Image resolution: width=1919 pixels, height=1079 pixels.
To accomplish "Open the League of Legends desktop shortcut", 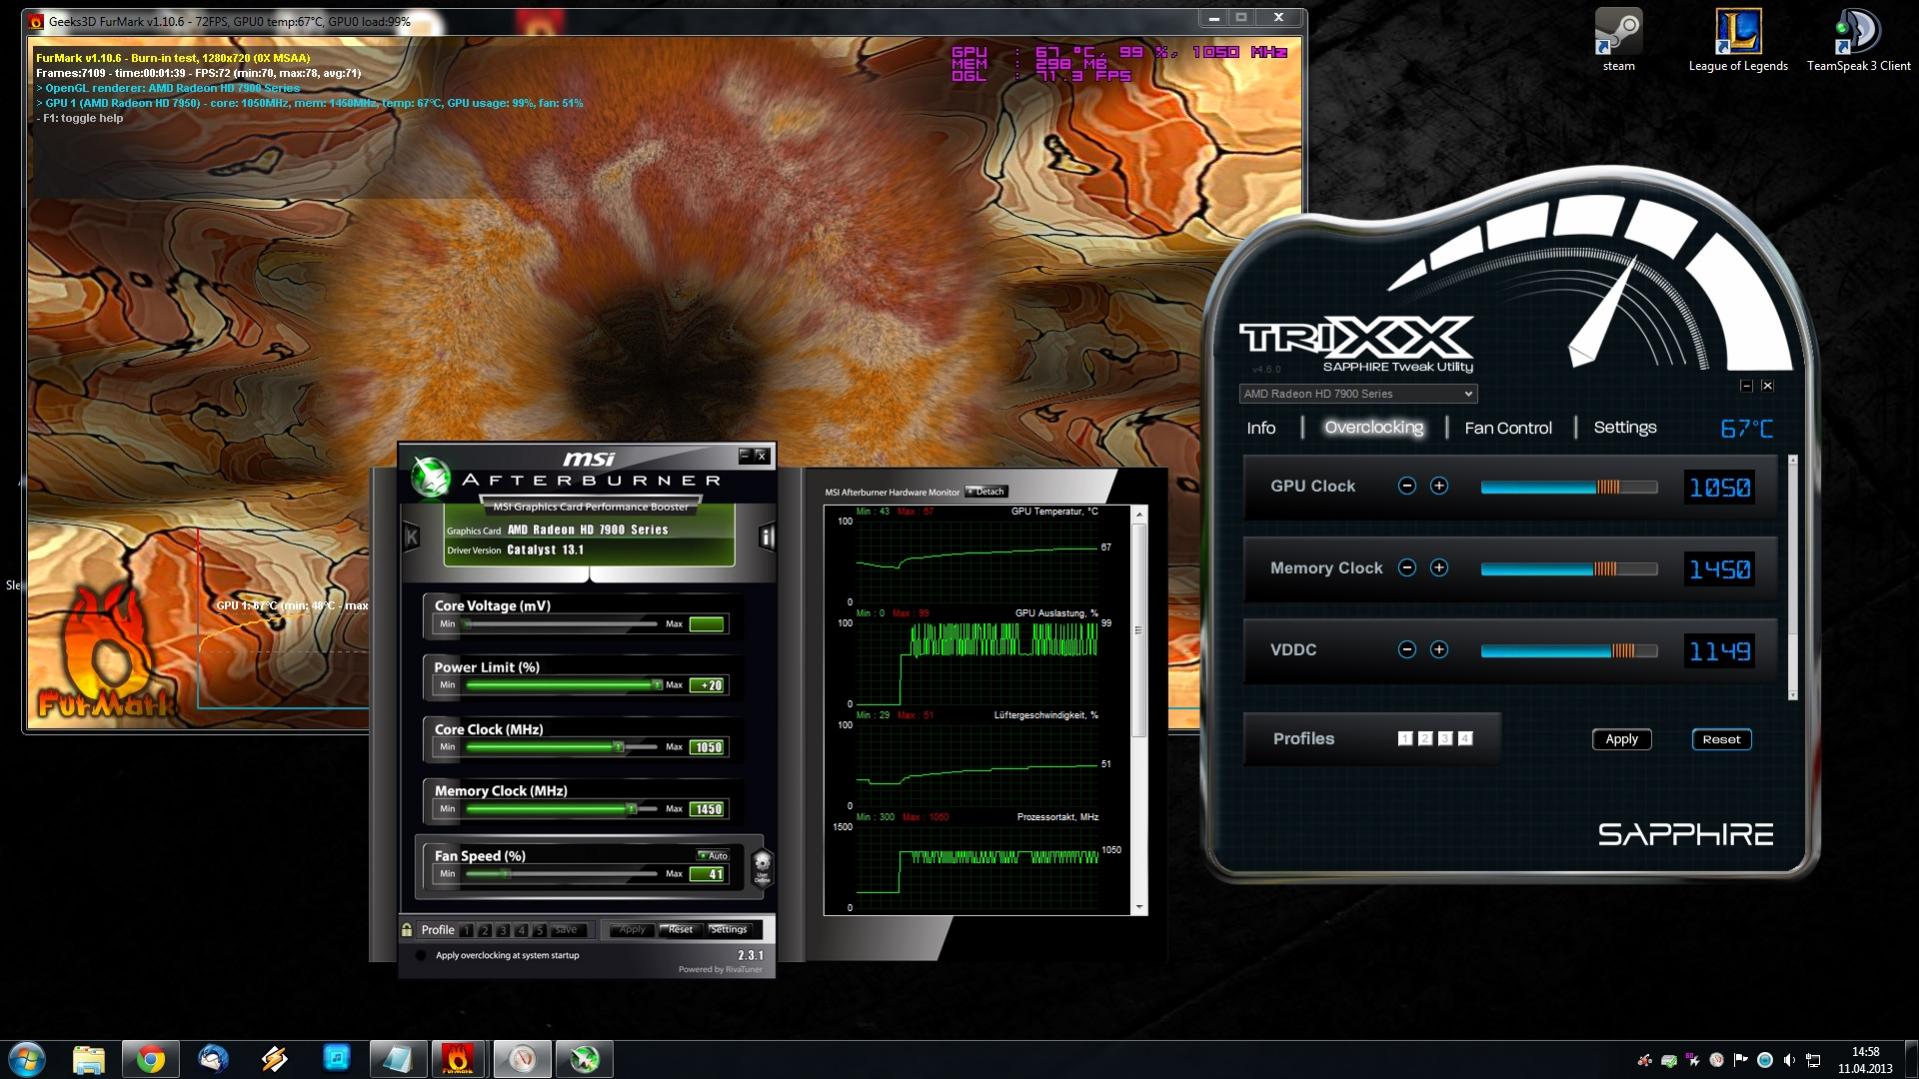I will tap(1738, 40).
